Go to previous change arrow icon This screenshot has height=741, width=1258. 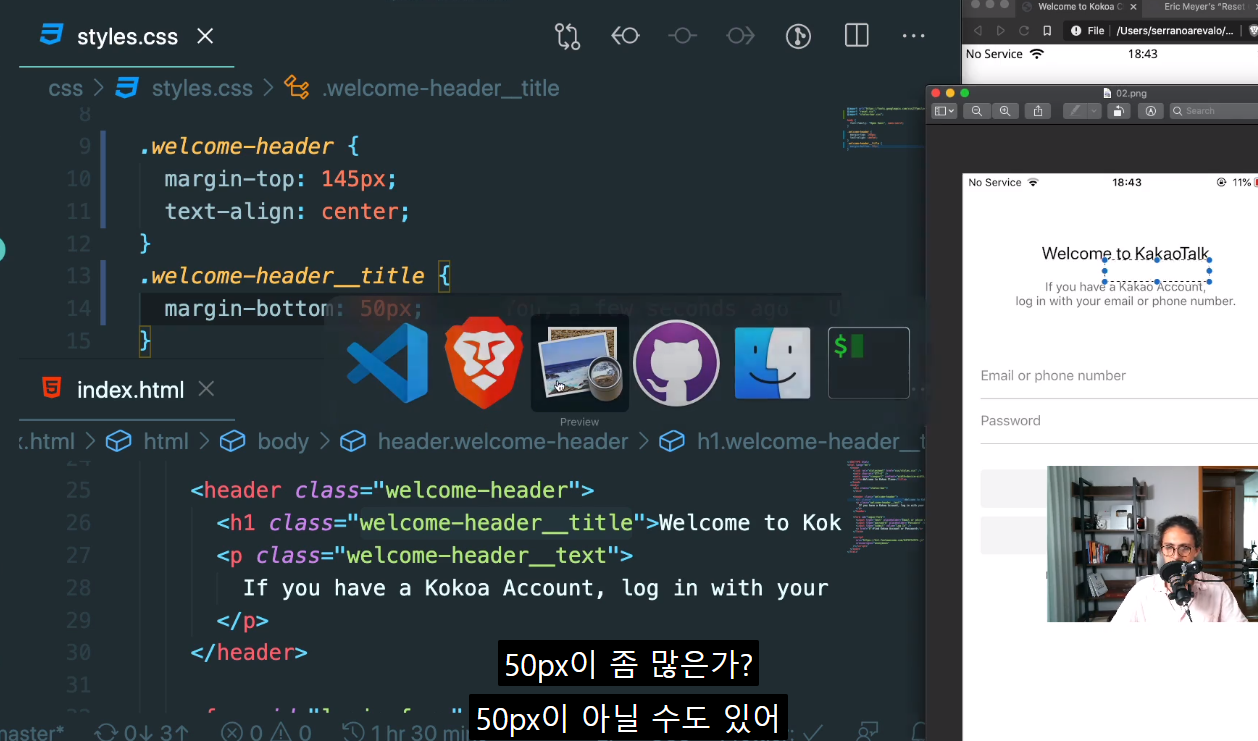625,37
